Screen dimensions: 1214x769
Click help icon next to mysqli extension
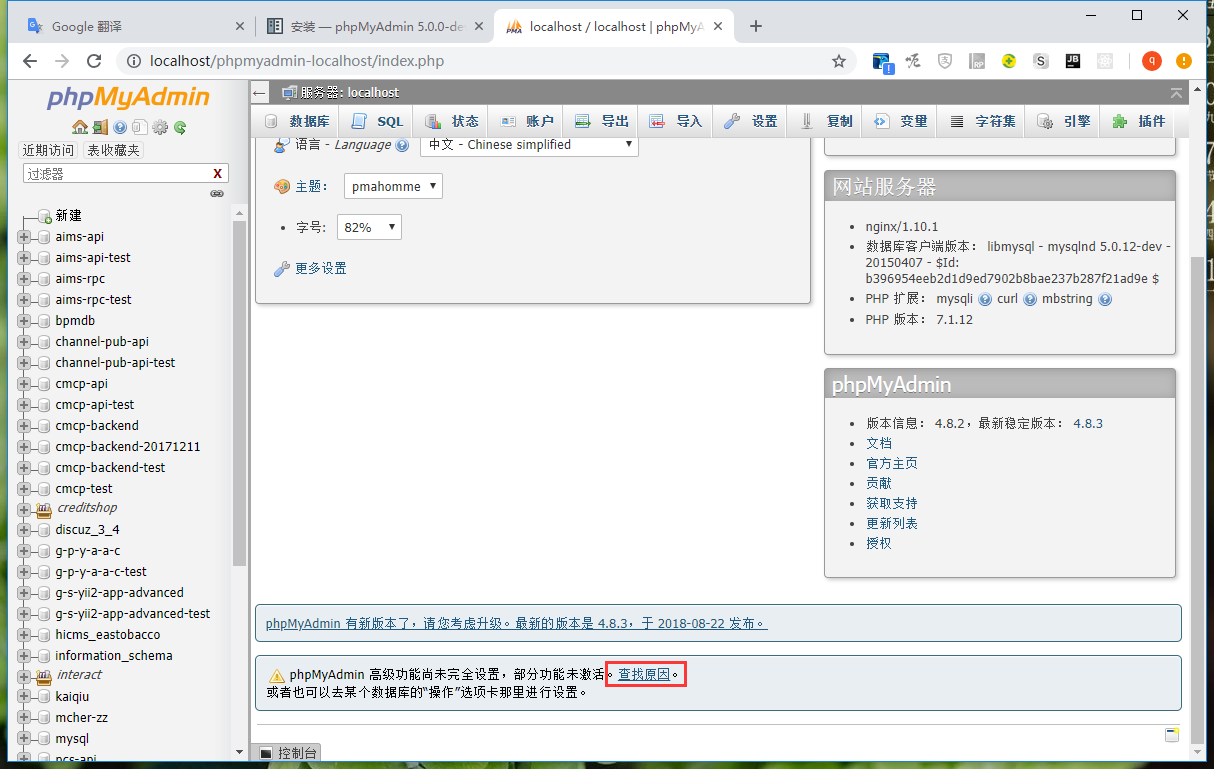984,299
